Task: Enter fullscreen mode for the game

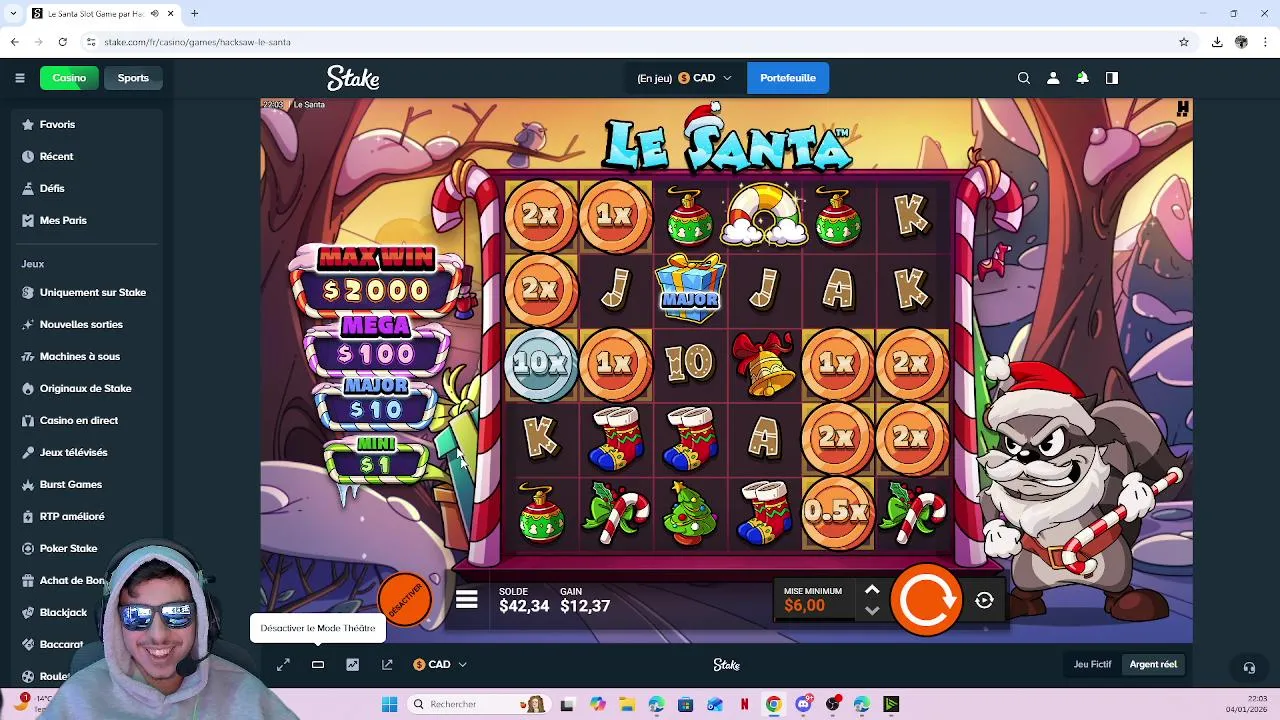Action: (x=283, y=664)
